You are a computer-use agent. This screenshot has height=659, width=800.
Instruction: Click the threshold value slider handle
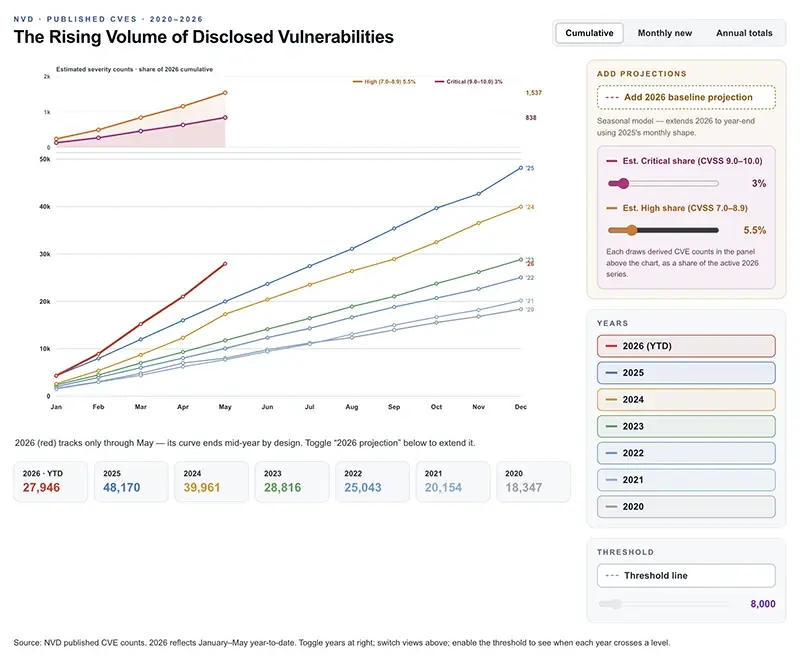tap(616, 604)
